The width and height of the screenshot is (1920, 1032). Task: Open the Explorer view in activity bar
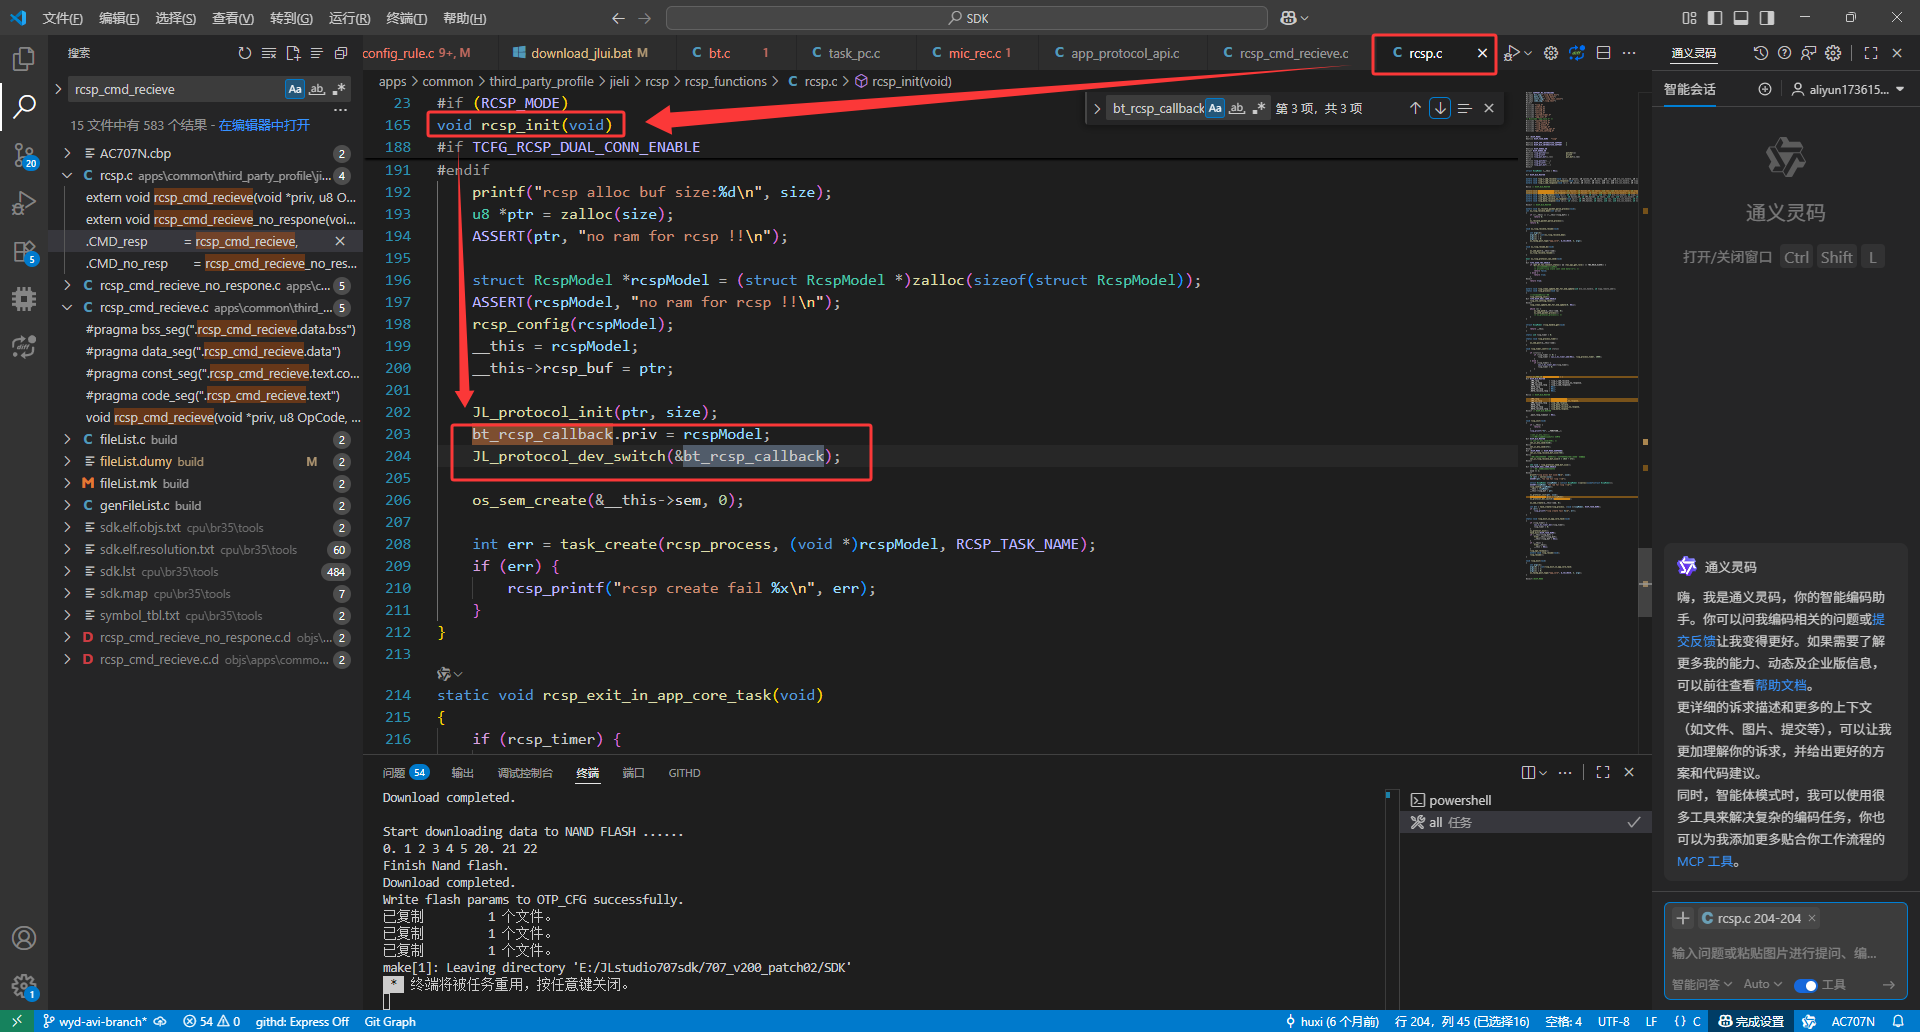24,59
